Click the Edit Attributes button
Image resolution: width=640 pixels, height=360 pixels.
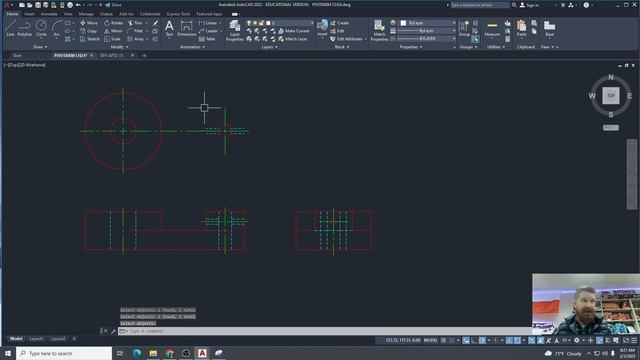[x=347, y=39]
